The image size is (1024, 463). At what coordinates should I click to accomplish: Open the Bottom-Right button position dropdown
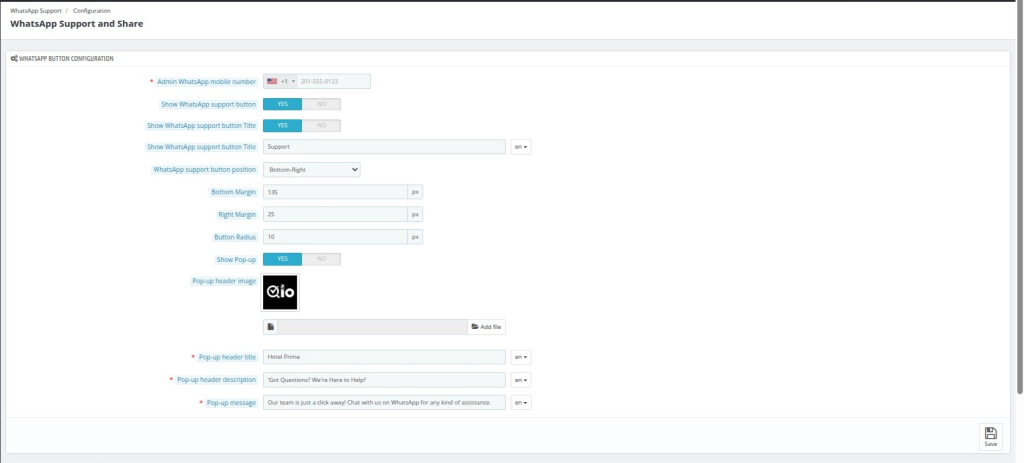click(x=312, y=170)
